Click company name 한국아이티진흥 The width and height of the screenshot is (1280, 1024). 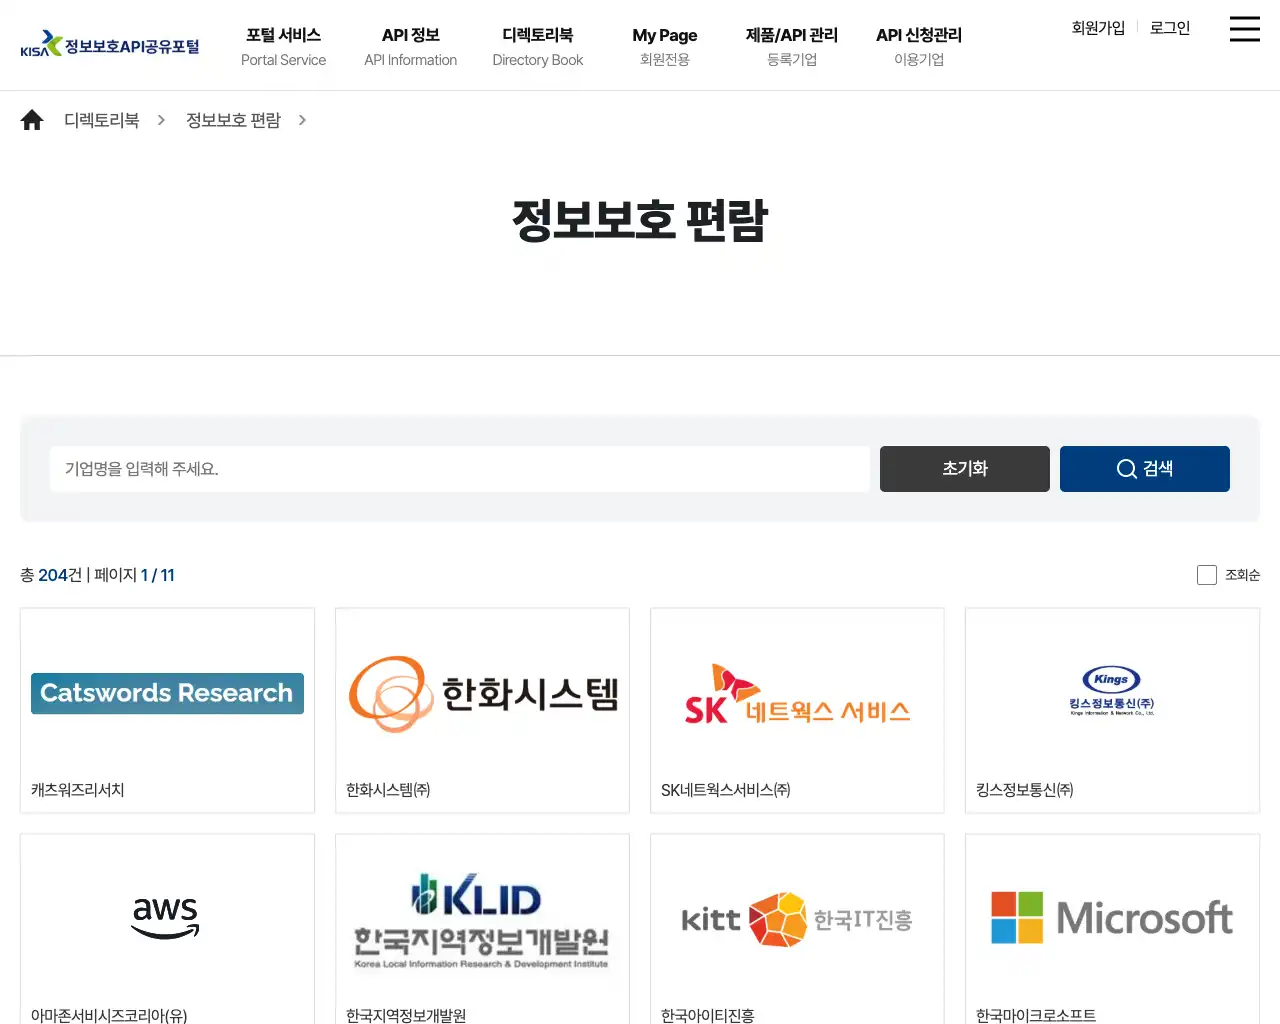(x=708, y=1015)
